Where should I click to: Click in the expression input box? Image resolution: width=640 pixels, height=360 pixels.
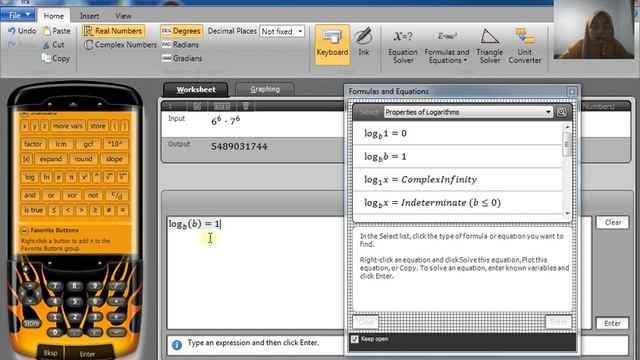click(255, 273)
